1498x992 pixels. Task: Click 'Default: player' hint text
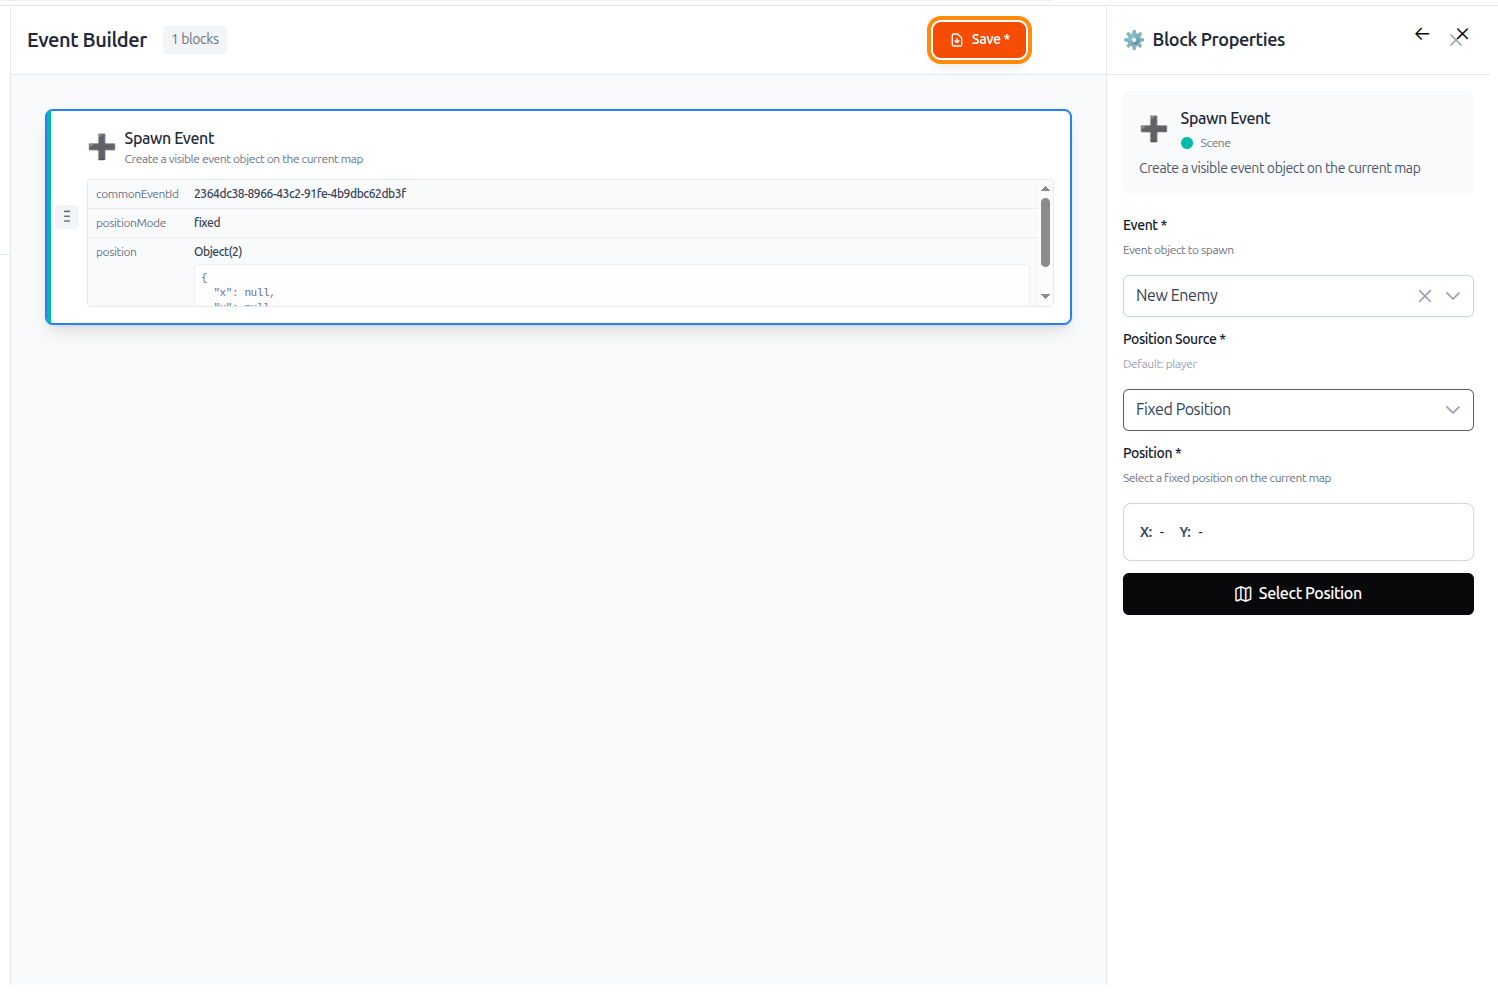tap(1160, 364)
